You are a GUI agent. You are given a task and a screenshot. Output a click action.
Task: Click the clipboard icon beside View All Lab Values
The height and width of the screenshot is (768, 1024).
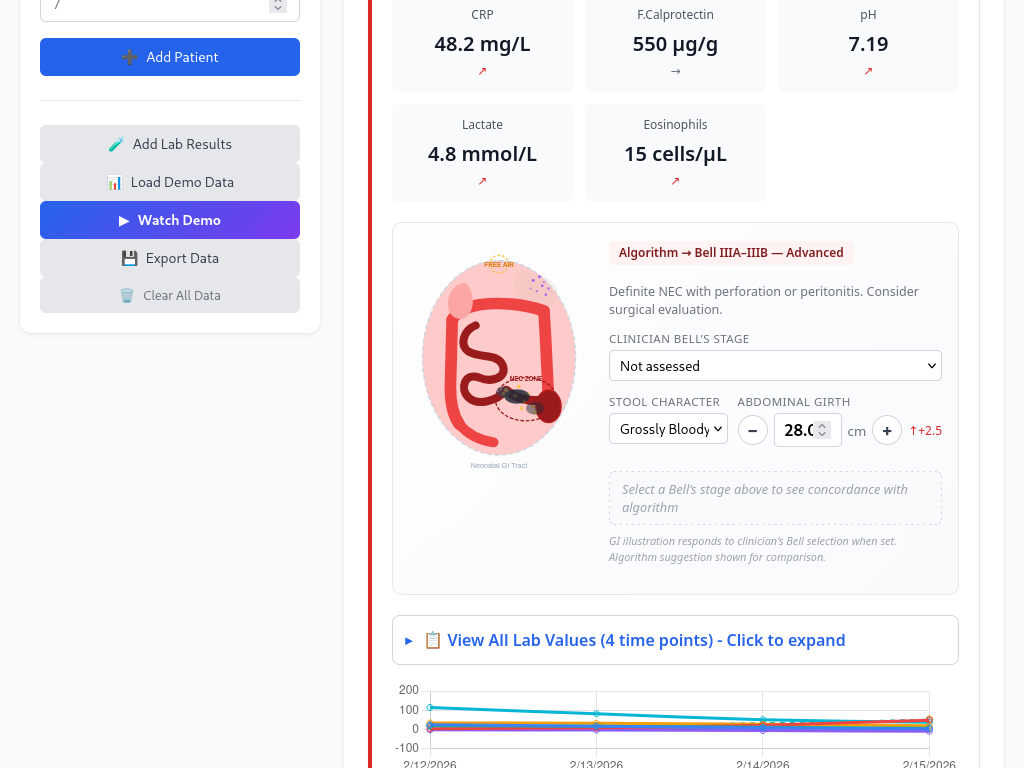pos(433,641)
